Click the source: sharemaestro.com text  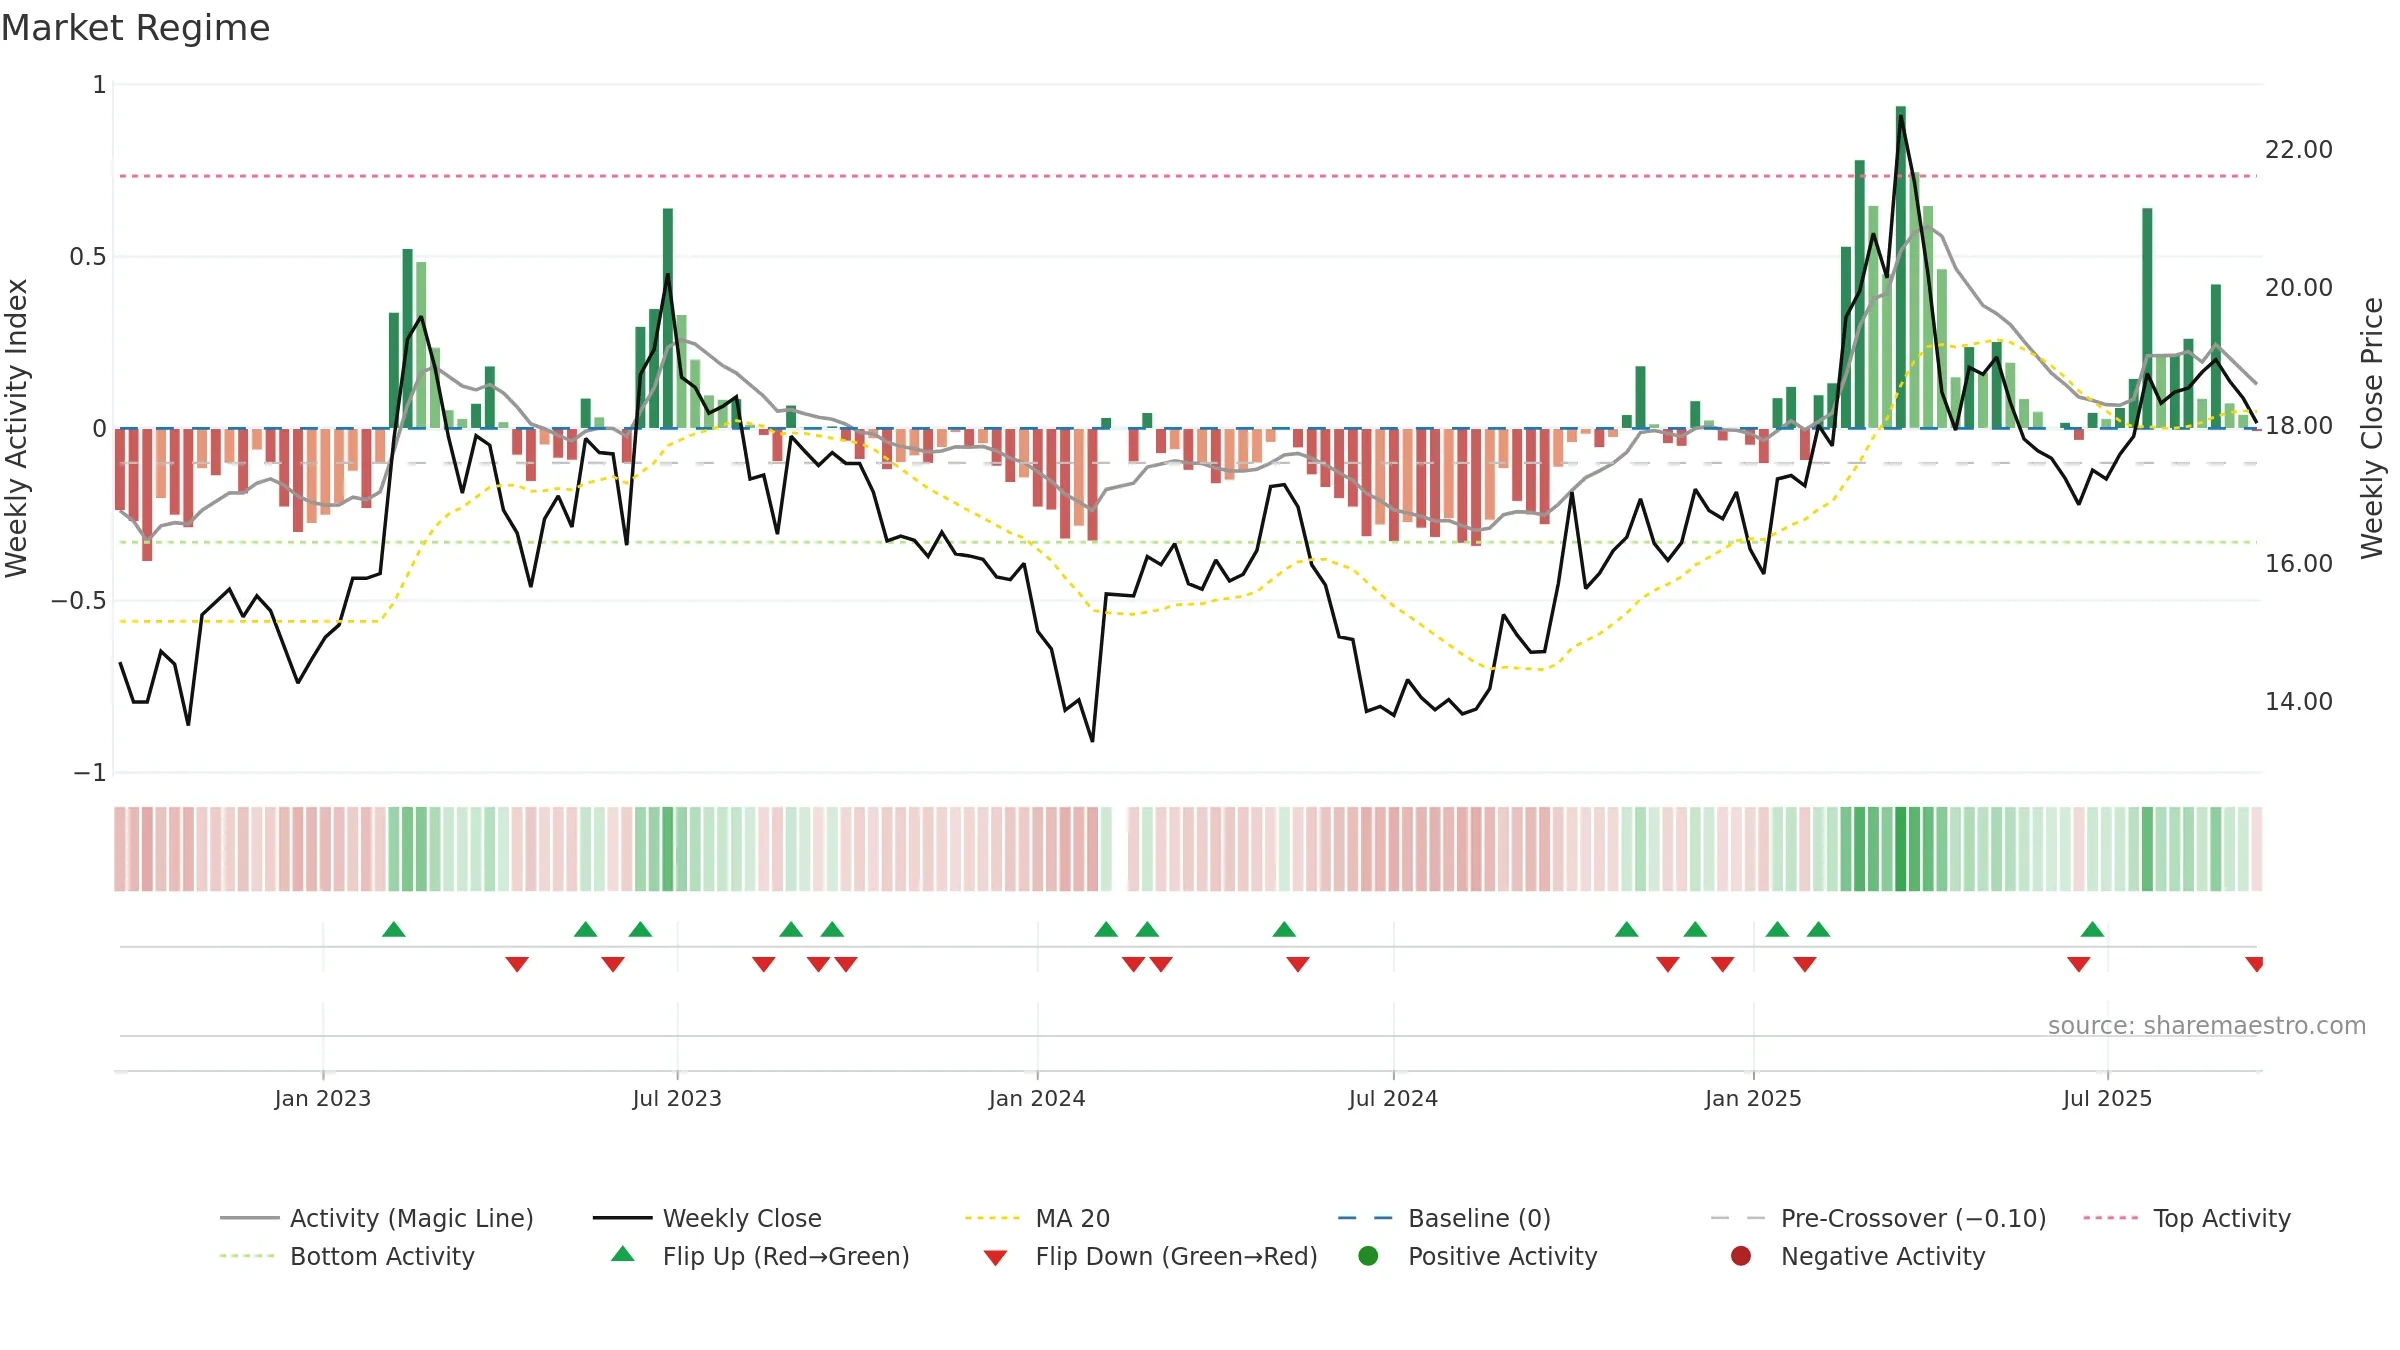(2207, 1025)
